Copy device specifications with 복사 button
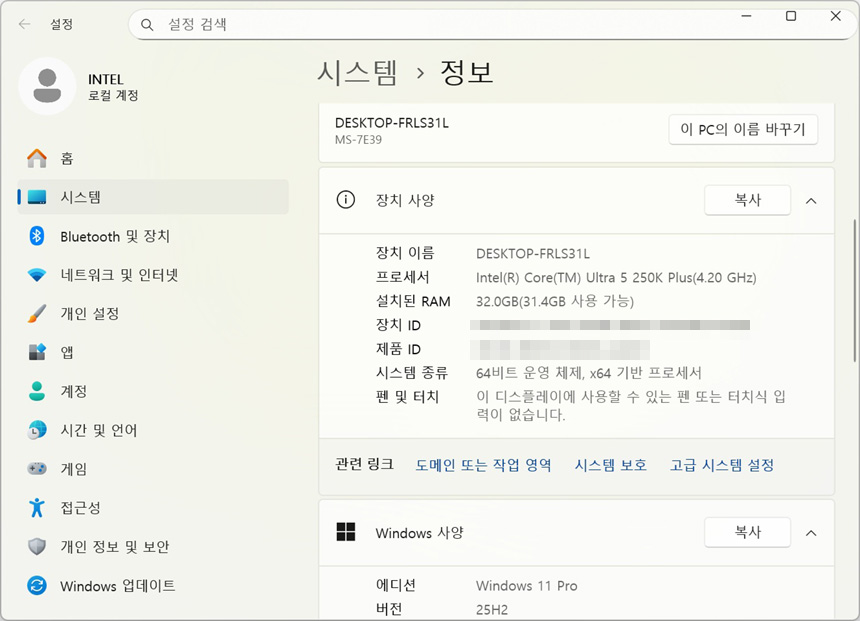The height and width of the screenshot is (621, 860). [x=747, y=200]
